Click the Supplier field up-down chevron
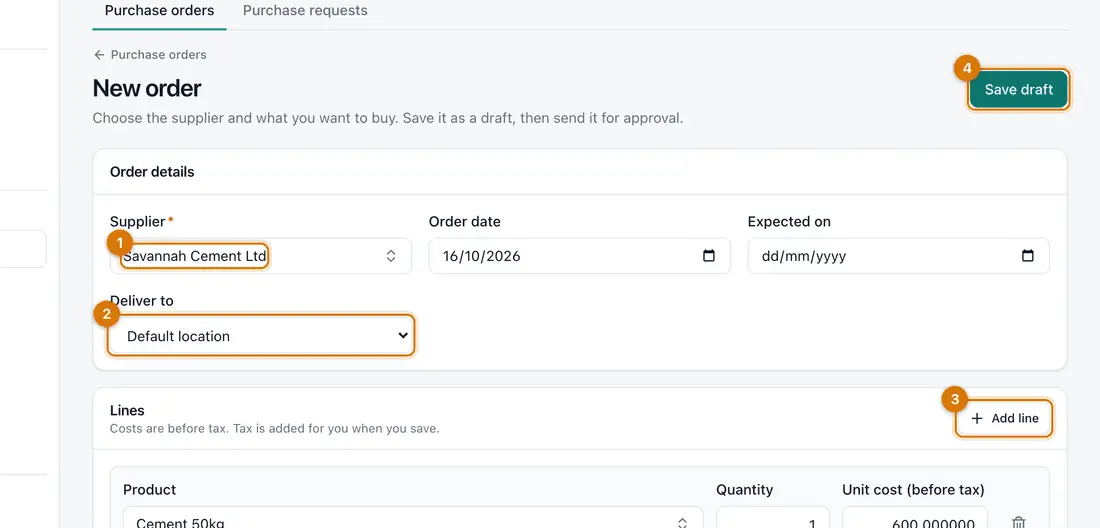This screenshot has height=528, width=1100. click(x=391, y=256)
